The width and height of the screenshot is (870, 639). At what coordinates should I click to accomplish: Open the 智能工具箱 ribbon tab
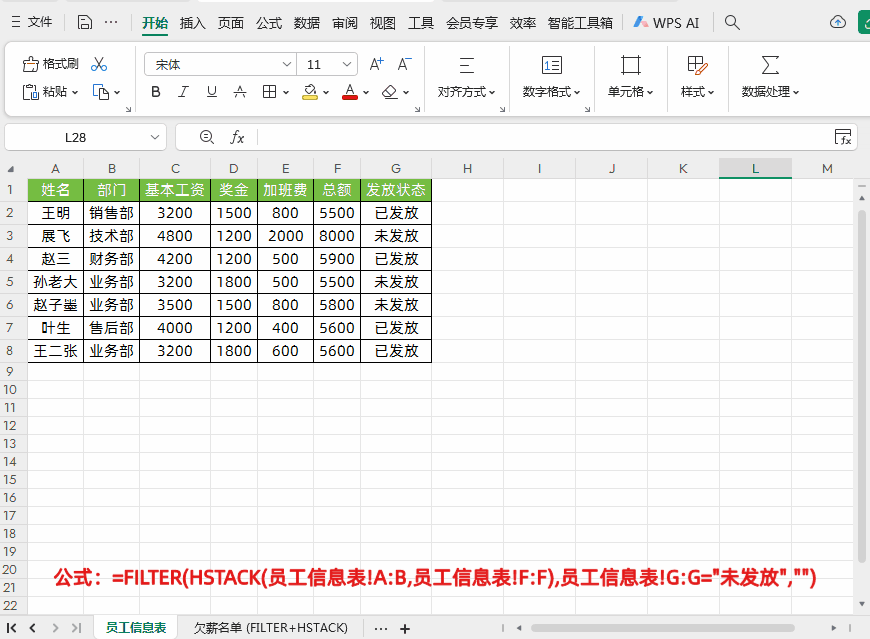point(580,23)
